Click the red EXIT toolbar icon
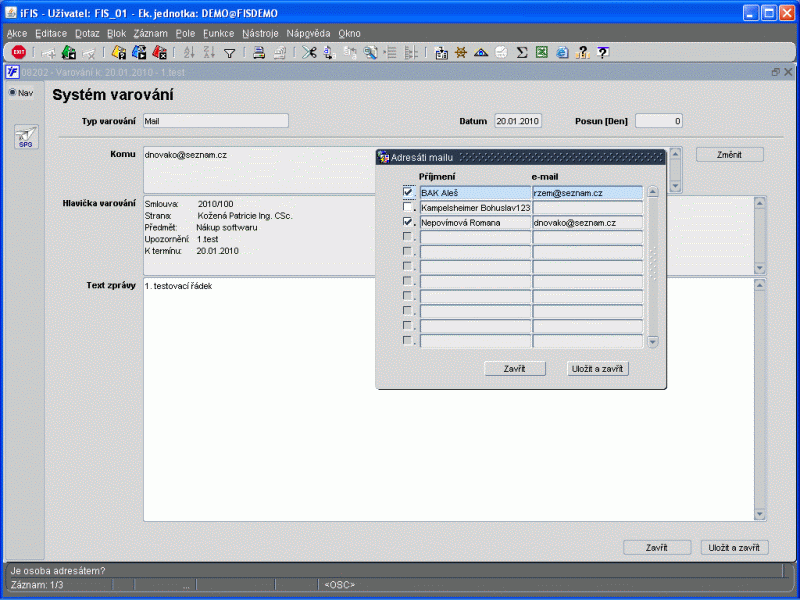 pos(19,52)
